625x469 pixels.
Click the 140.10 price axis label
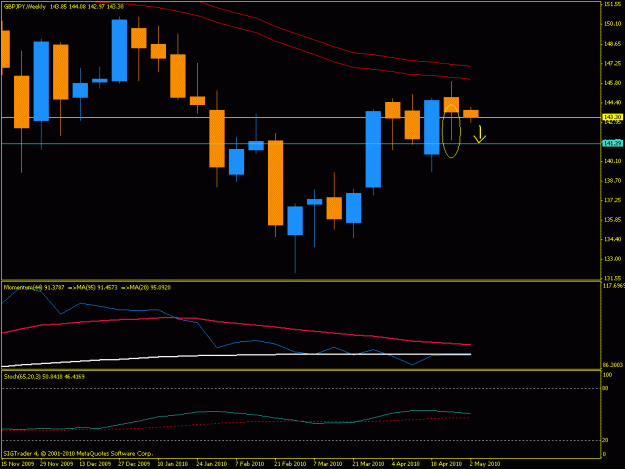[612, 161]
